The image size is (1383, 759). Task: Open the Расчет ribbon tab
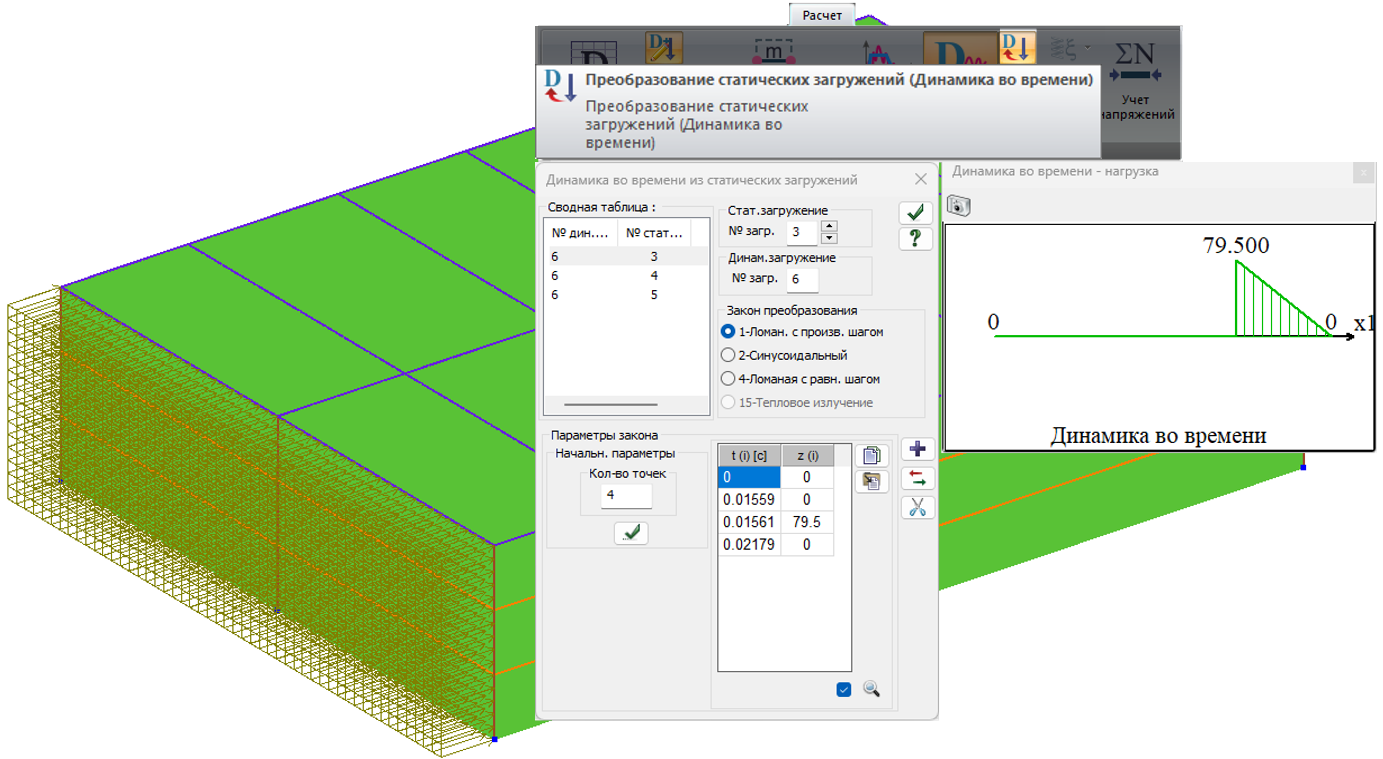tap(823, 14)
